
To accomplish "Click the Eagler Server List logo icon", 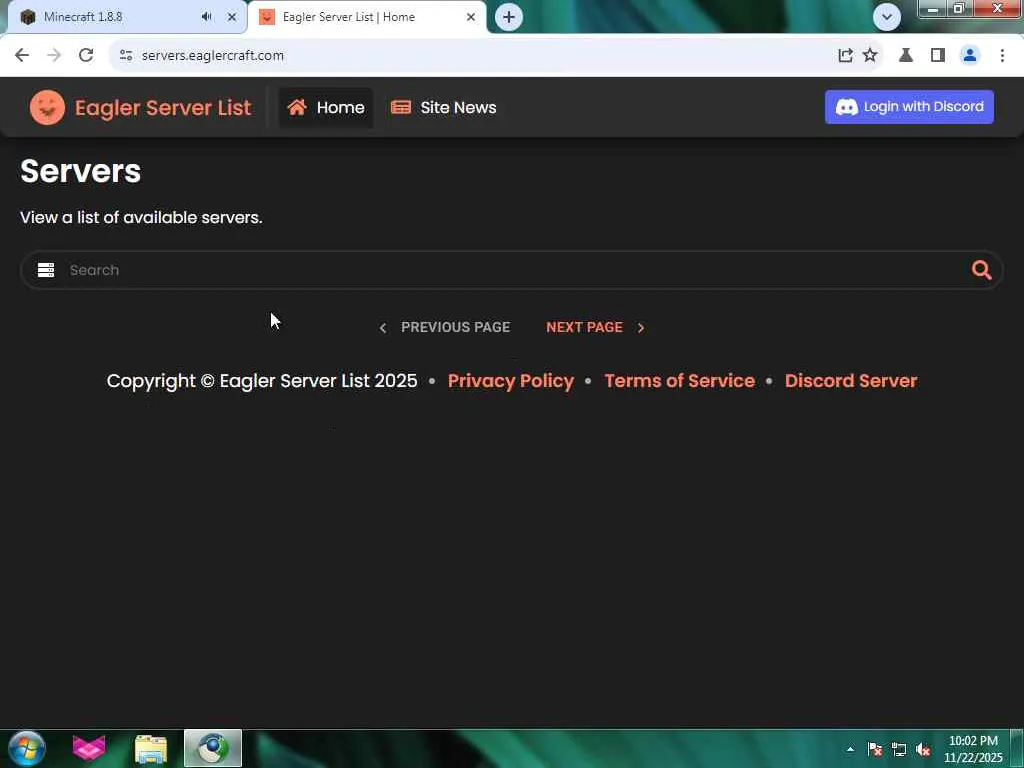I will [47, 108].
